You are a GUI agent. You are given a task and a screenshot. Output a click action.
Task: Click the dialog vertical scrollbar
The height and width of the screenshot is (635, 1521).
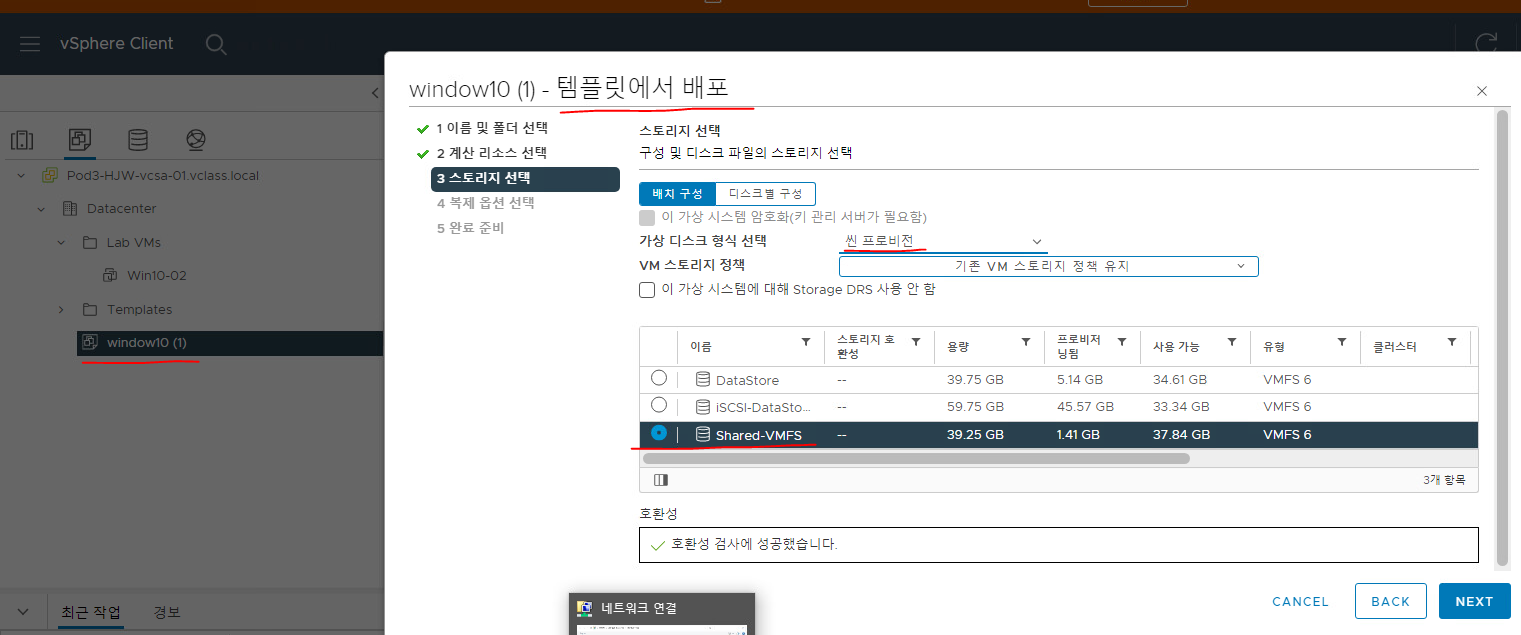pos(1502,338)
